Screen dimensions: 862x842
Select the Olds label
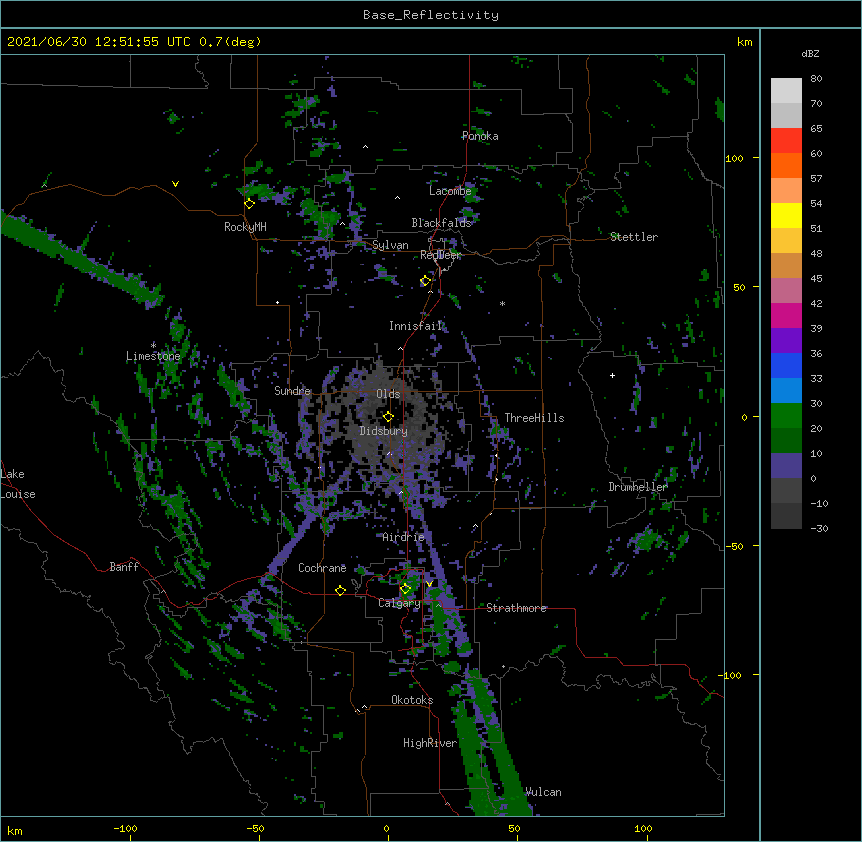coord(388,394)
